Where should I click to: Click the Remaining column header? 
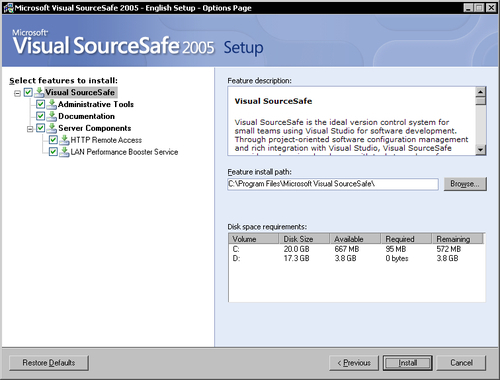(x=457, y=239)
